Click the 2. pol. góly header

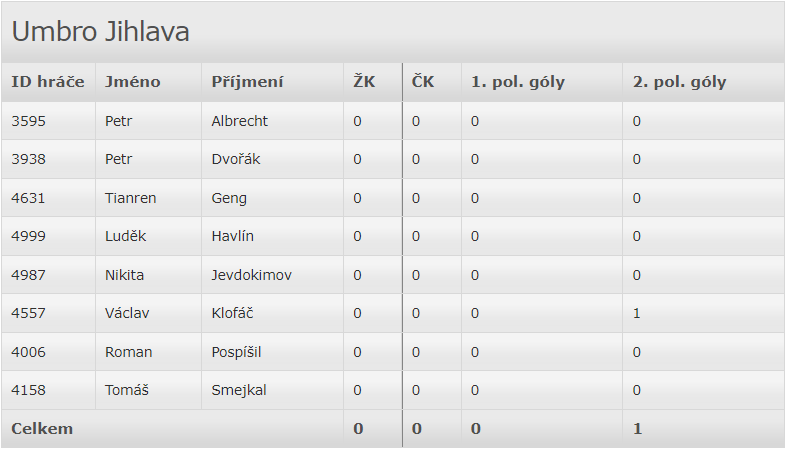(x=680, y=82)
